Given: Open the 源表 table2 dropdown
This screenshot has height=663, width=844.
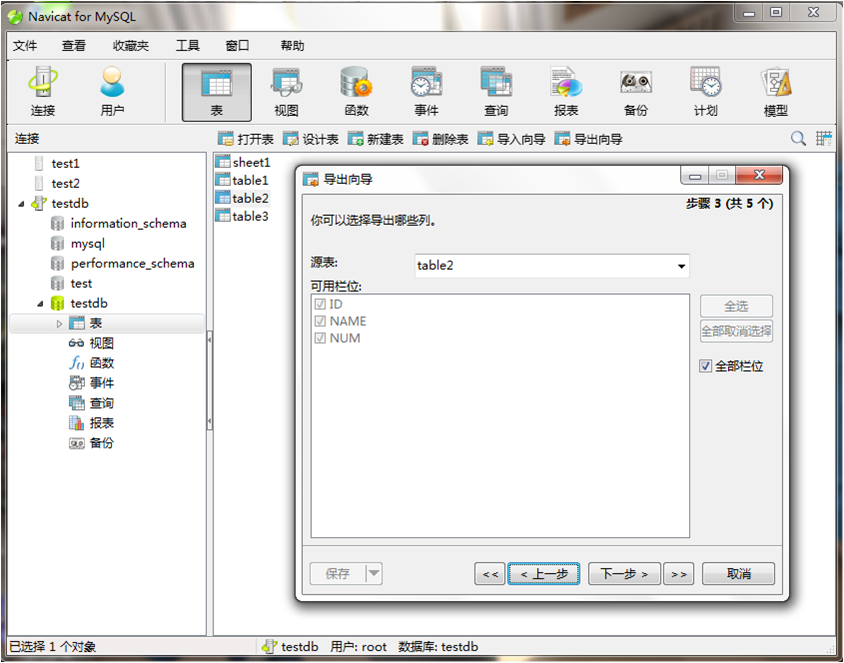Looking at the screenshot, I should tap(682, 266).
